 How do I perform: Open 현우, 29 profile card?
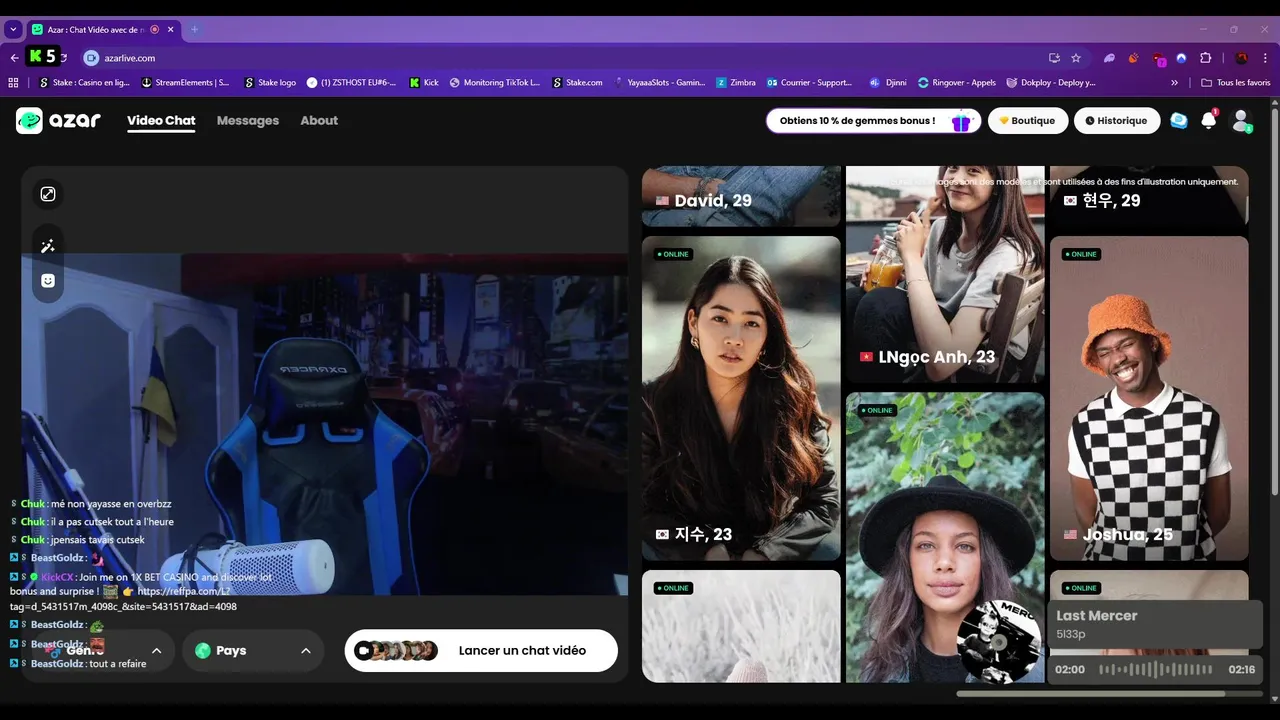1149,196
